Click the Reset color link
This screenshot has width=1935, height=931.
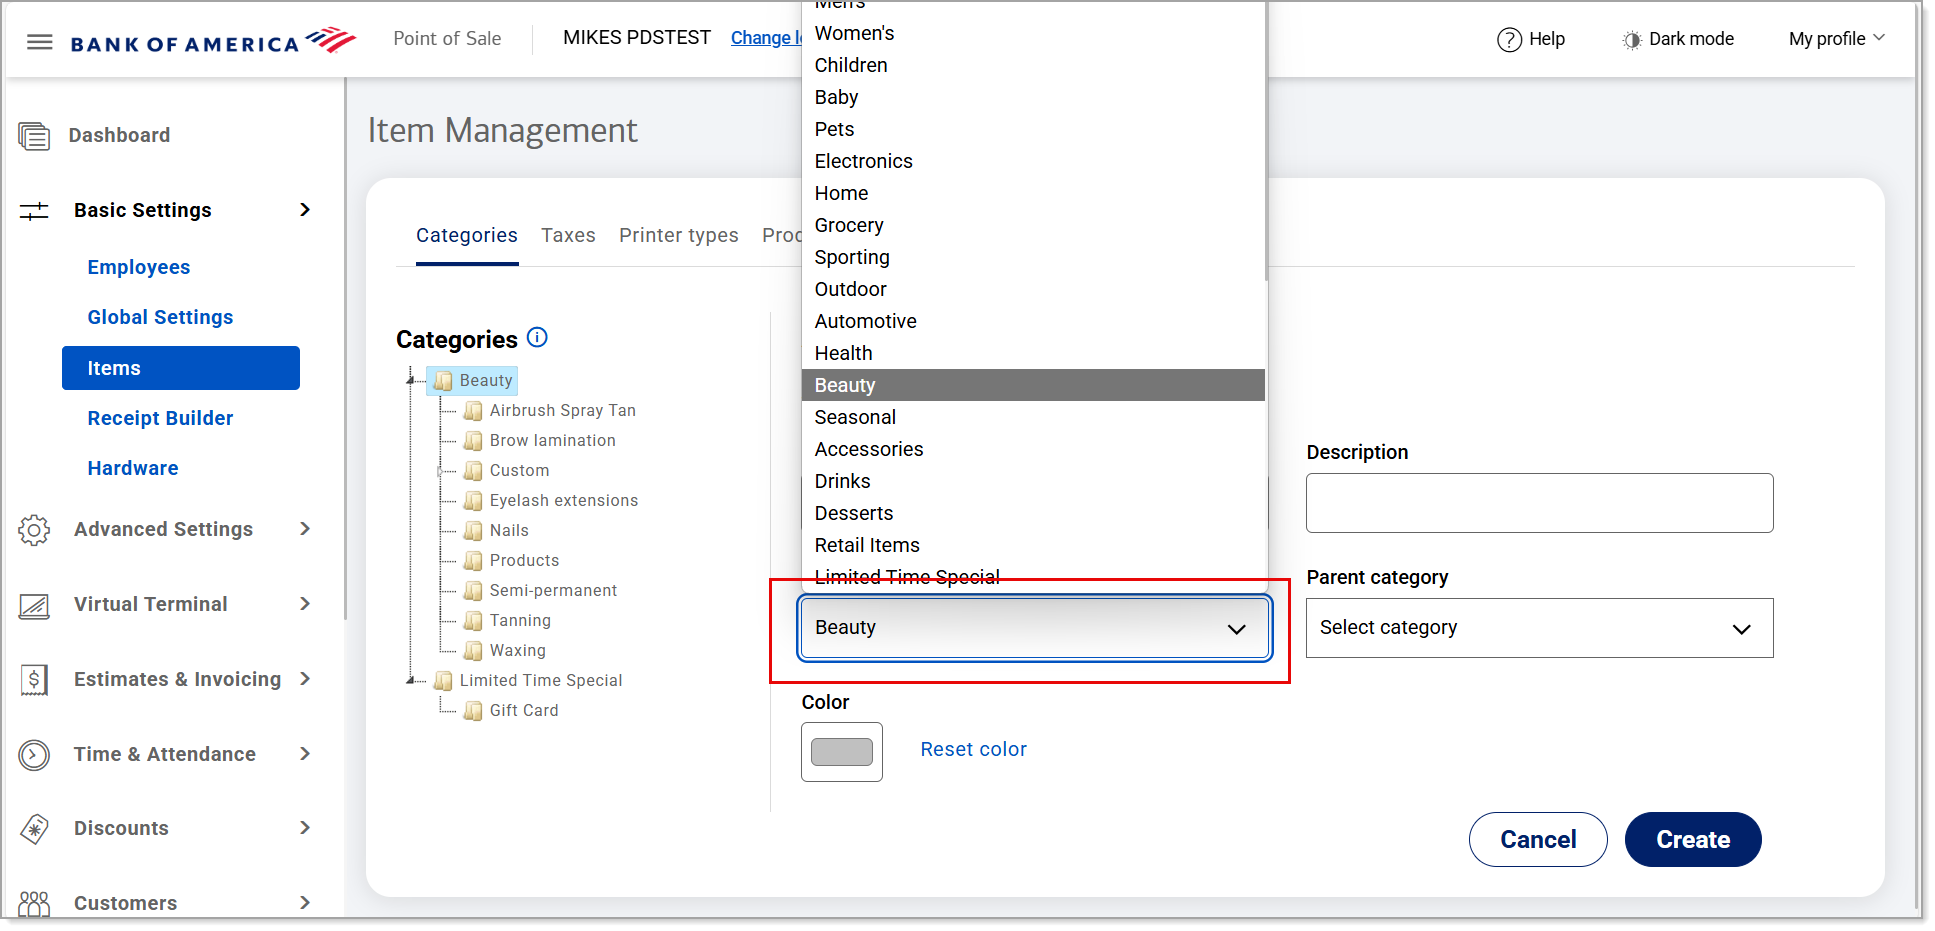point(973,750)
